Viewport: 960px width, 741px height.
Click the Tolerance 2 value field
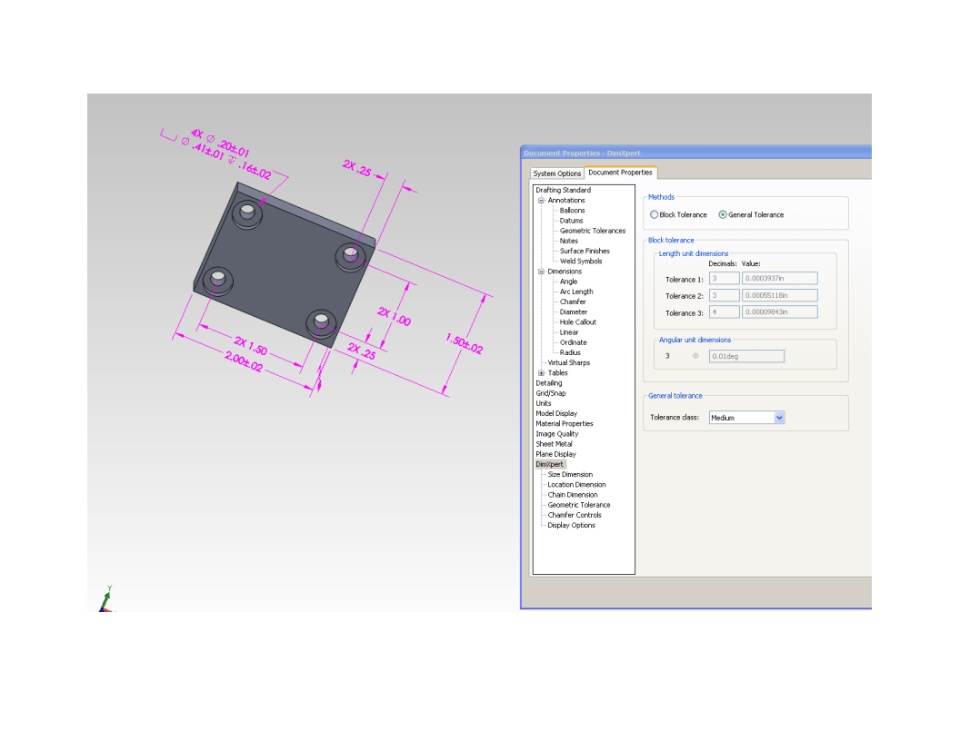click(779, 295)
